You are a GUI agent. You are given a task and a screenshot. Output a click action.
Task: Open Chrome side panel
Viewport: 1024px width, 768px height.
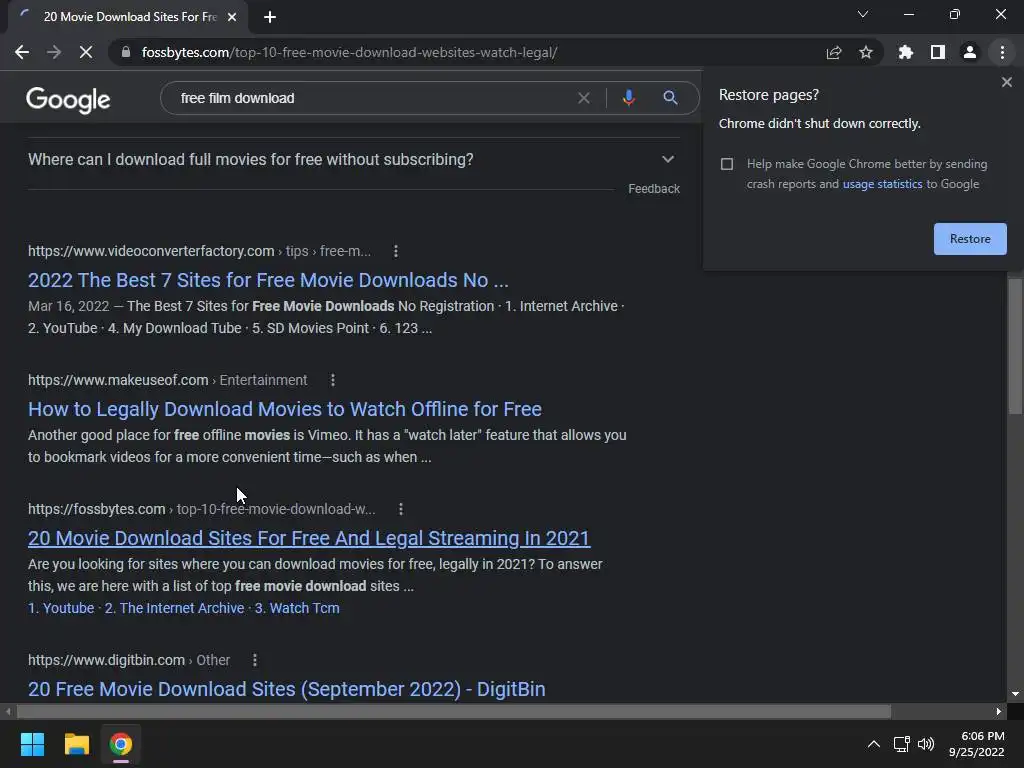point(938,52)
